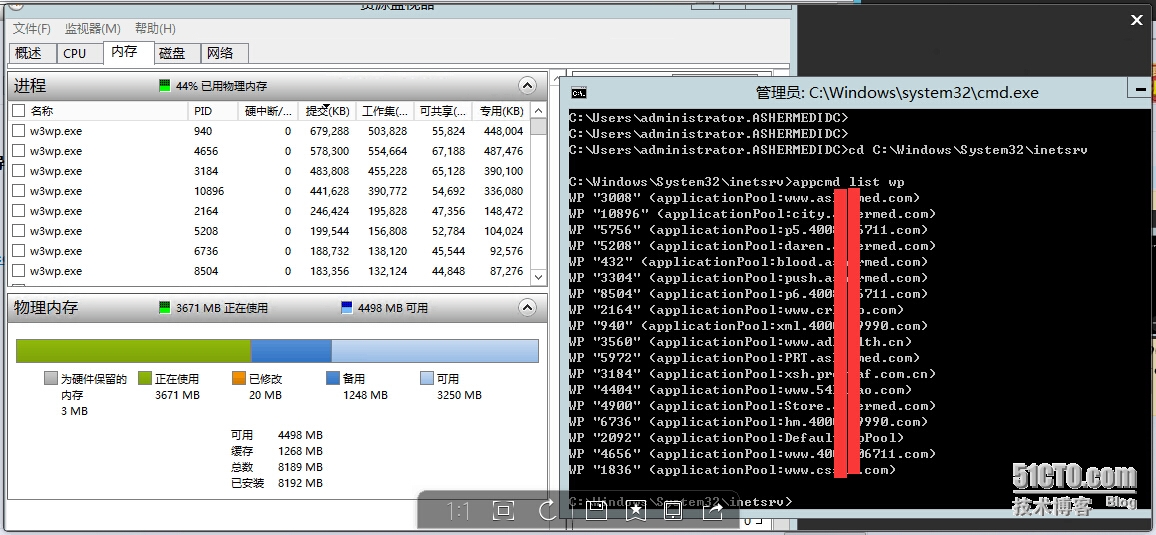Click the gray 为硬件保留的内存 legend swatch

pos(50,378)
